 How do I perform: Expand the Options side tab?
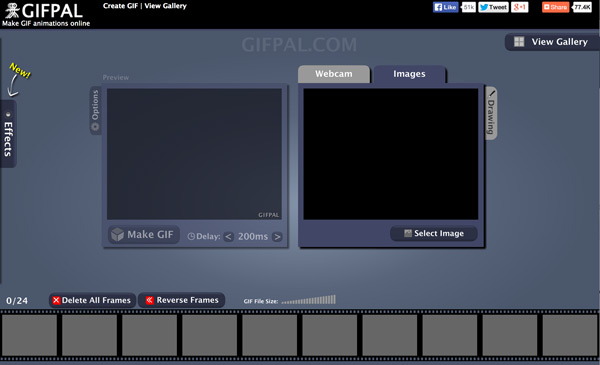coord(95,110)
